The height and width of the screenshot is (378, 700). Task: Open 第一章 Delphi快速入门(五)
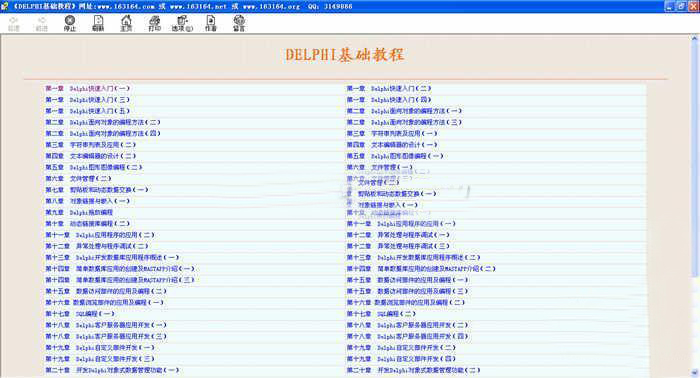(x=88, y=111)
